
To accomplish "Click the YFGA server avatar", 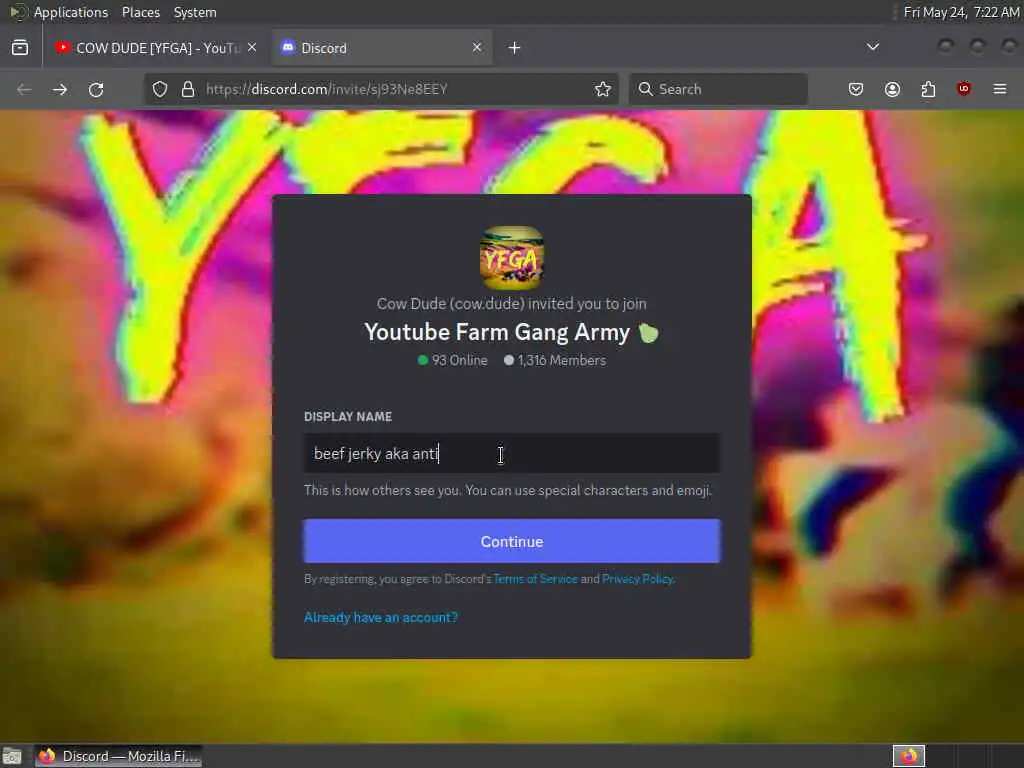I will tap(512, 258).
